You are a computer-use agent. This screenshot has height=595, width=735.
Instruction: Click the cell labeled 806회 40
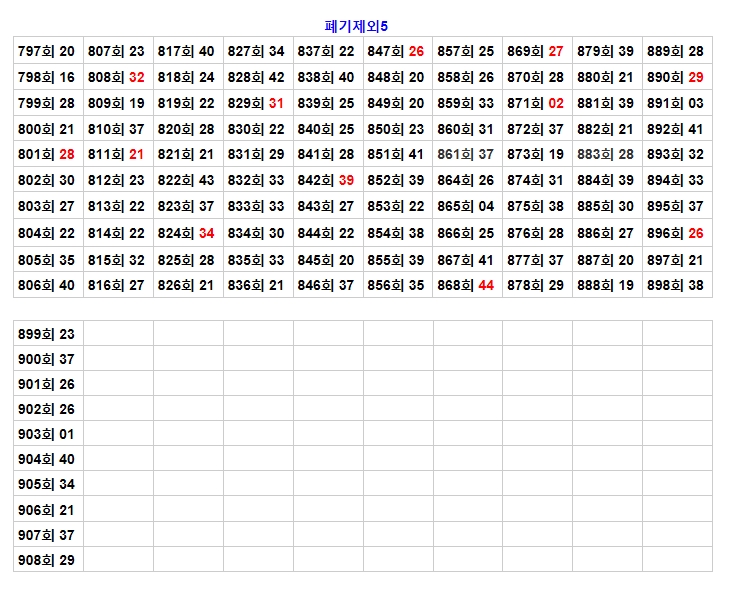47,285
